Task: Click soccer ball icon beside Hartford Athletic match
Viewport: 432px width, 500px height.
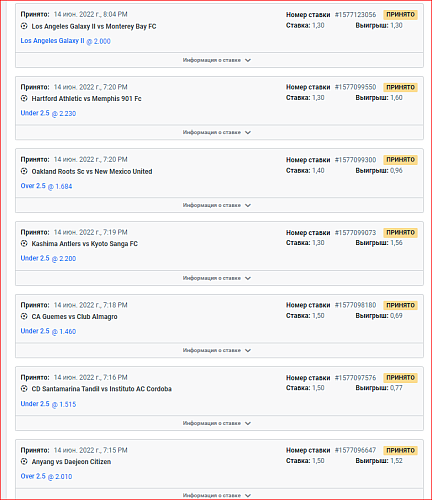Action: pos(24,98)
